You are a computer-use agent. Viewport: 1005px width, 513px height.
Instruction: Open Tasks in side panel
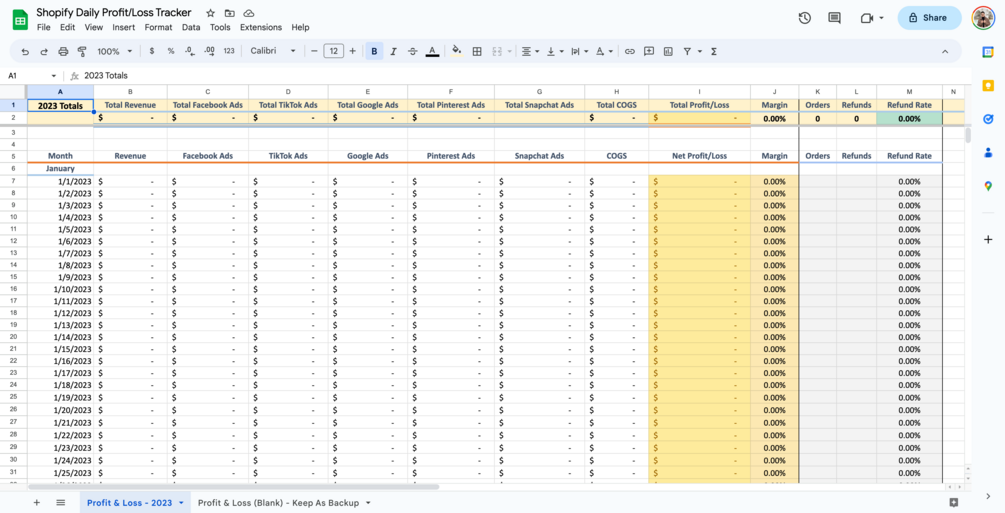point(988,119)
